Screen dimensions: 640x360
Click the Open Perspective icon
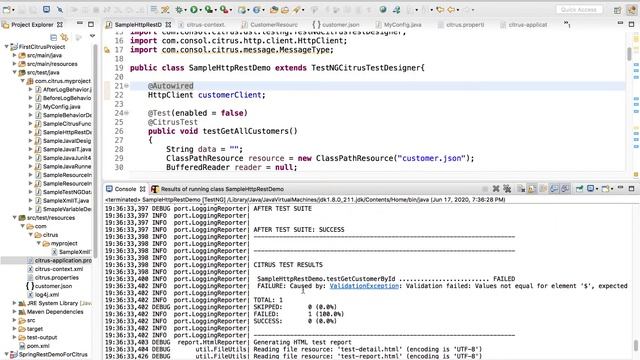pyautogui.click(x=618, y=10)
